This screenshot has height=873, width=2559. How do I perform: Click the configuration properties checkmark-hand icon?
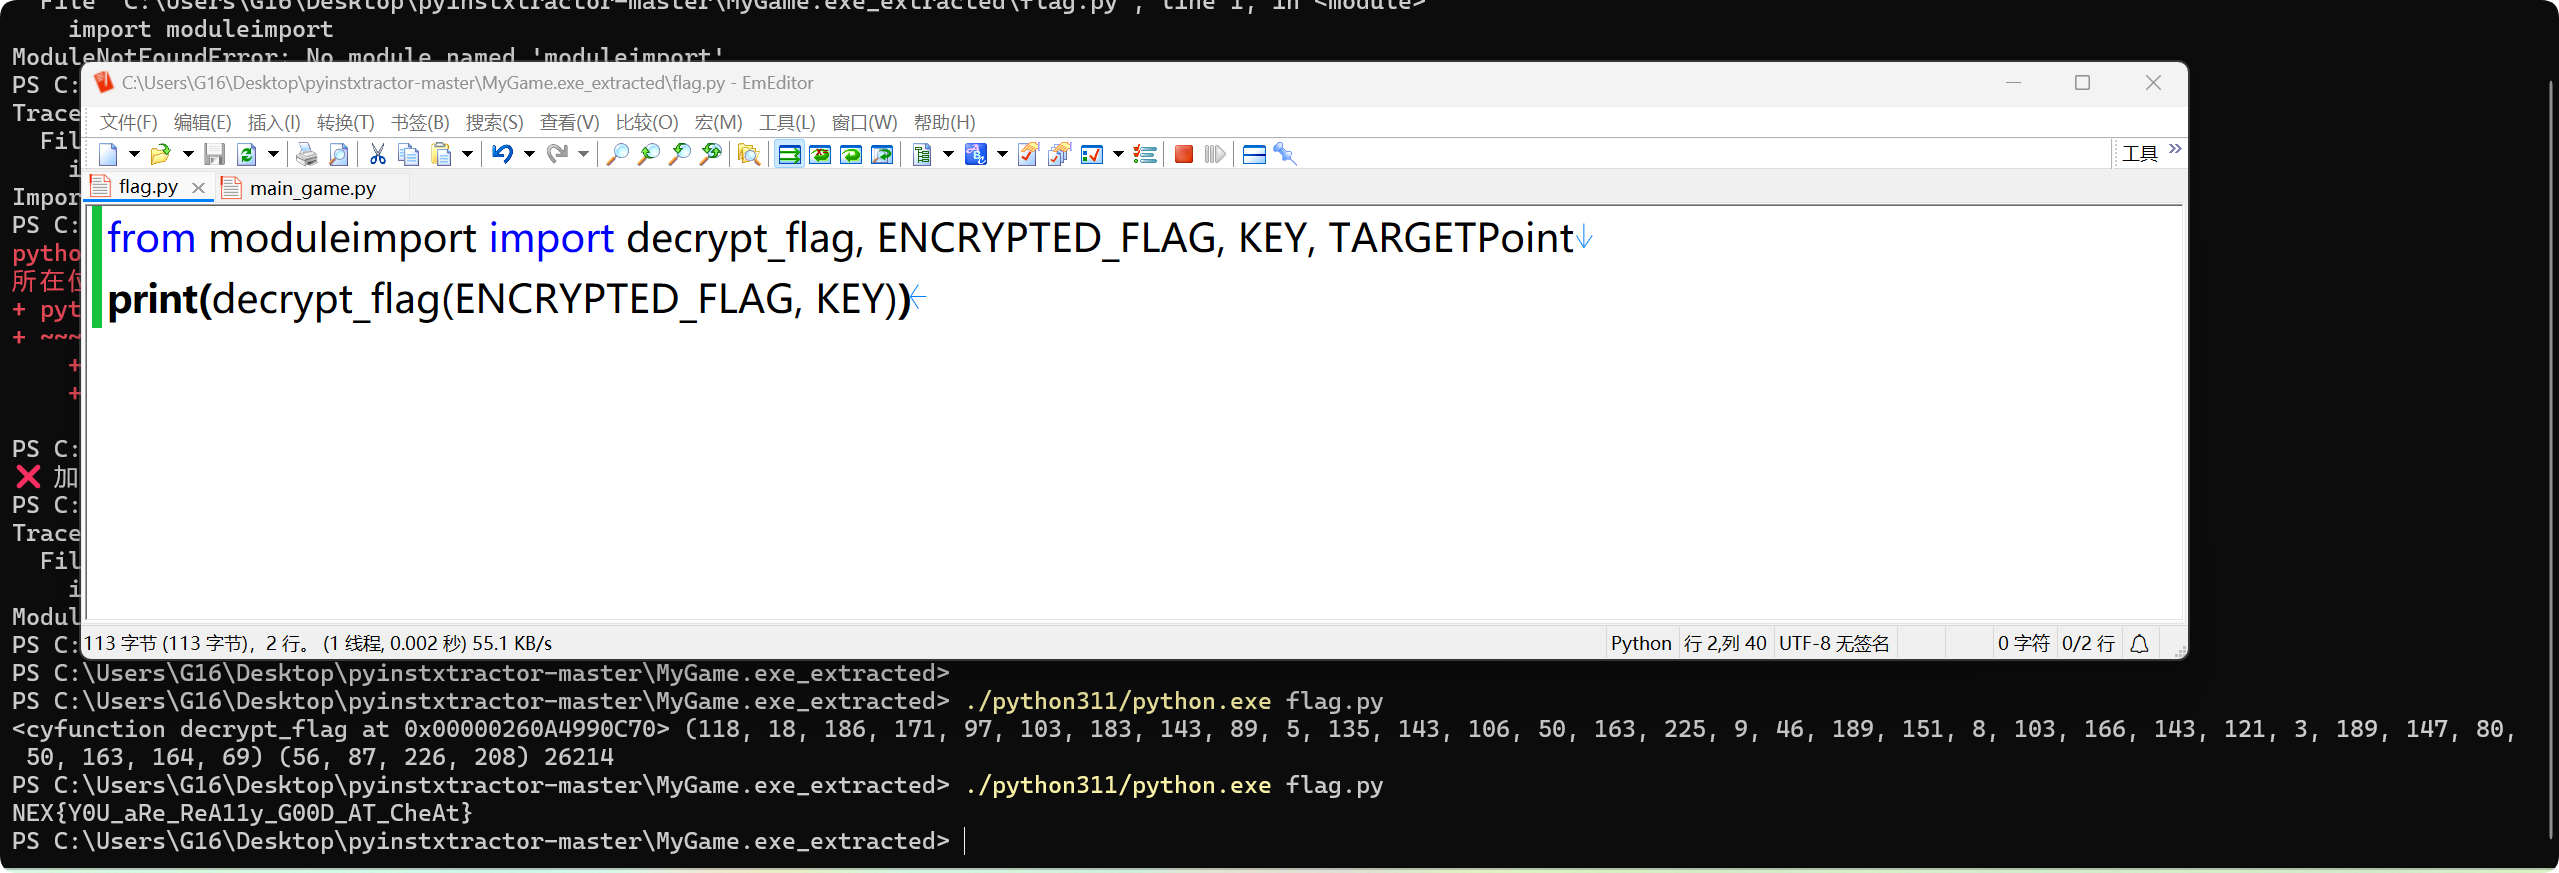pos(1028,154)
